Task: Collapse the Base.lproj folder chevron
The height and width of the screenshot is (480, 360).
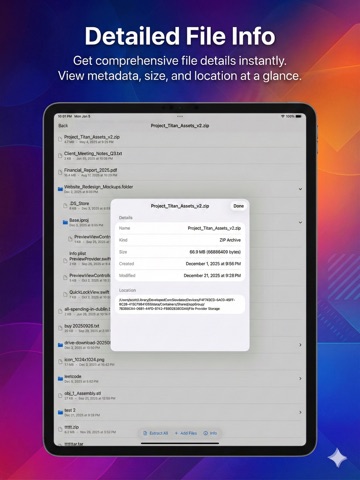Action: tap(300, 222)
